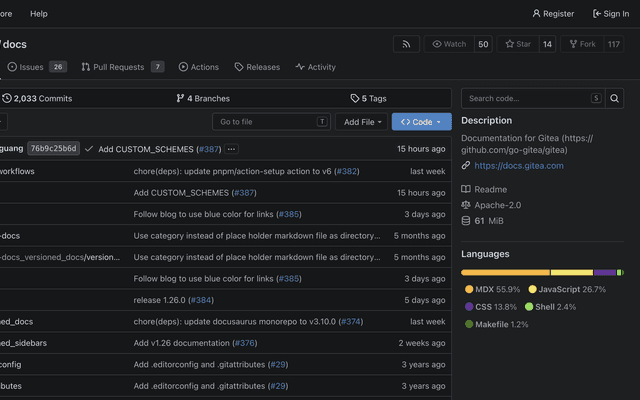
Task: View the 5 Tags list
Action: coord(368,98)
